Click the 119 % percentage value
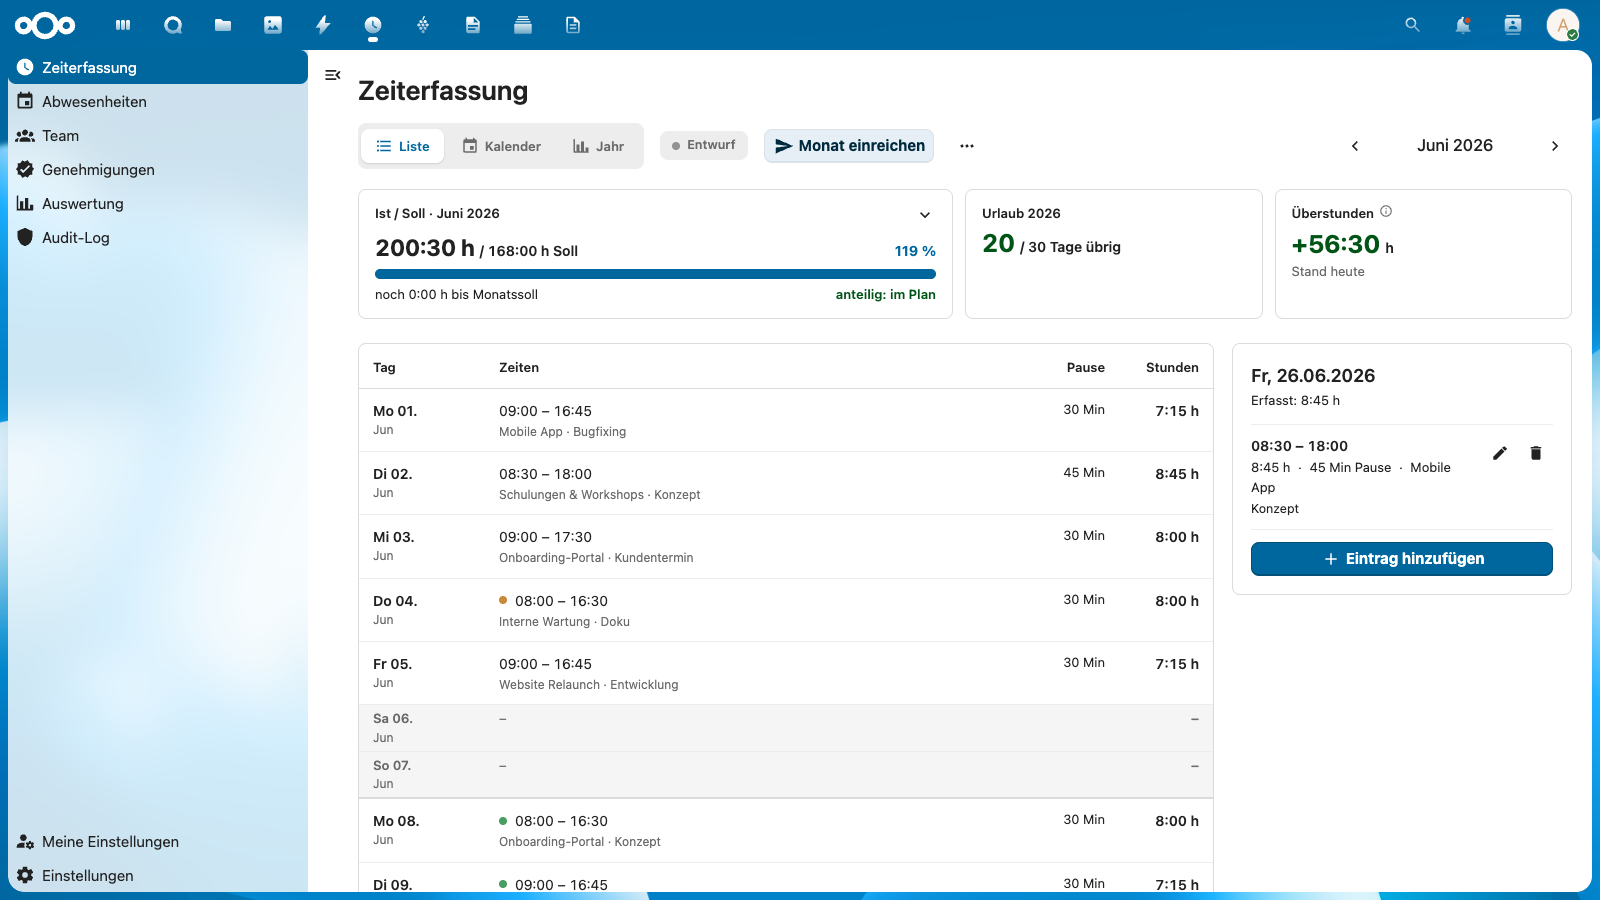The image size is (1600, 900). click(915, 251)
